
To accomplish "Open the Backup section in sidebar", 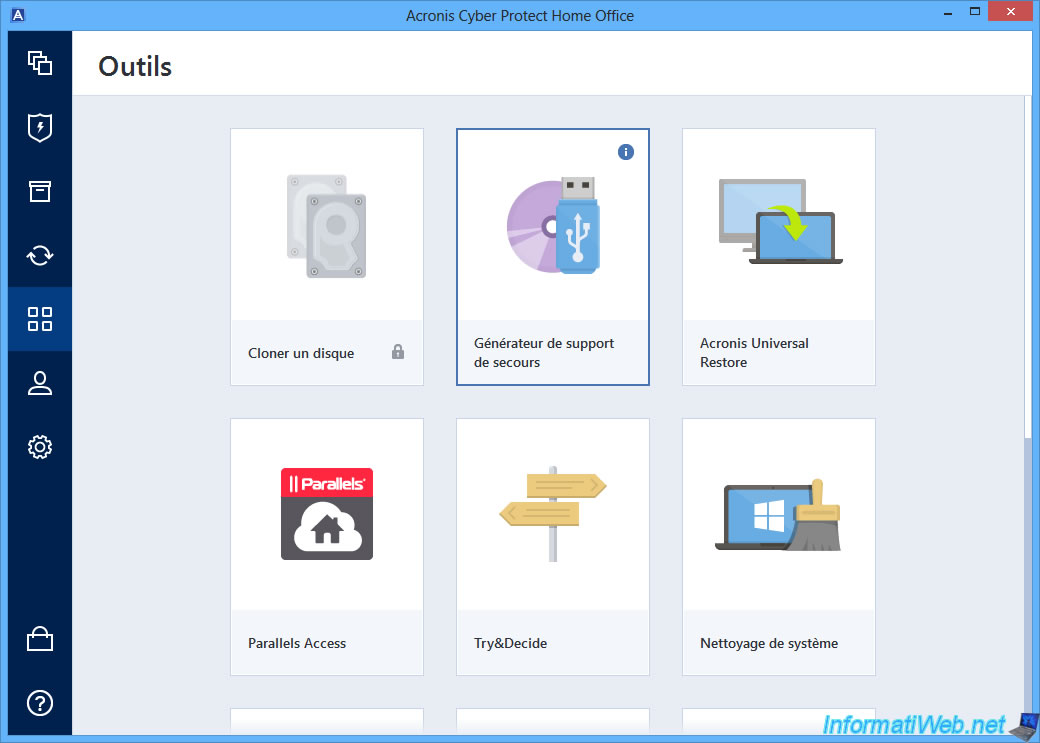I will click(40, 63).
